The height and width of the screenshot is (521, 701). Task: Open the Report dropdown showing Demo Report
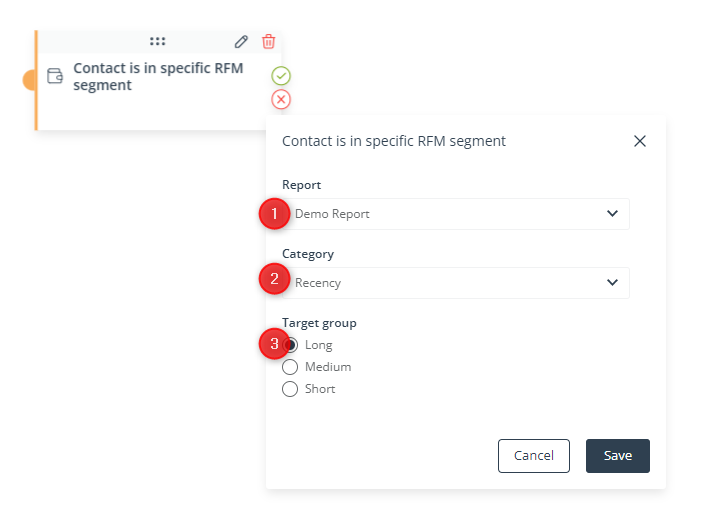point(456,214)
